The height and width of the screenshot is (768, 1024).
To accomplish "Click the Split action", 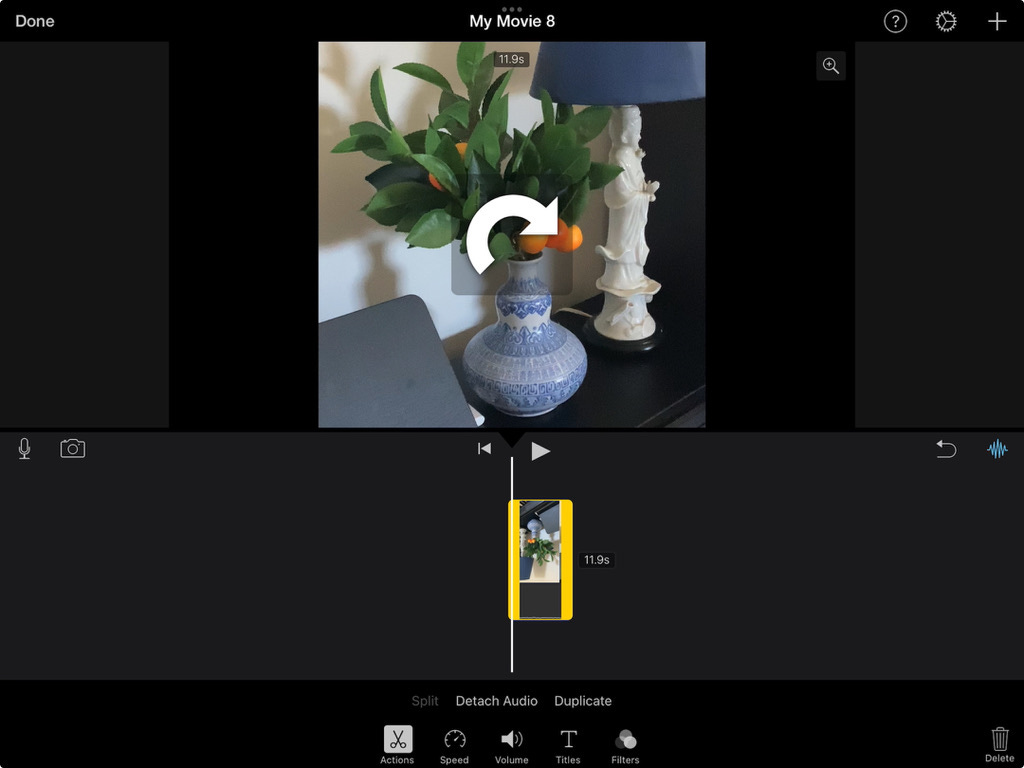I will pyautogui.click(x=424, y=701).
